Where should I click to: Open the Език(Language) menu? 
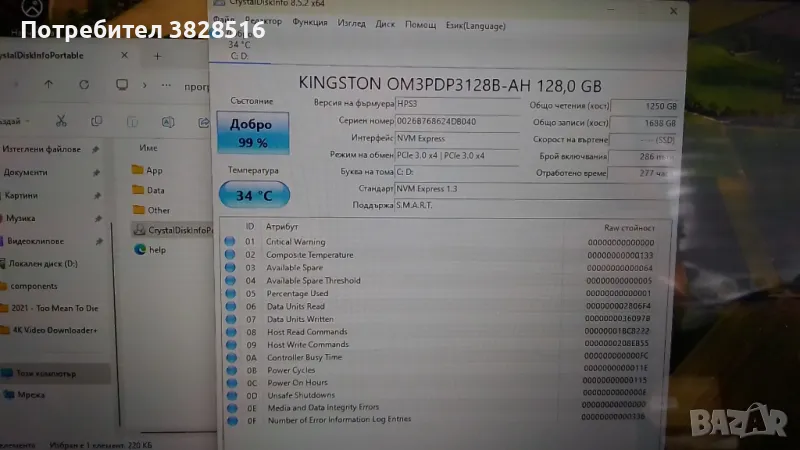coord(476,23)
